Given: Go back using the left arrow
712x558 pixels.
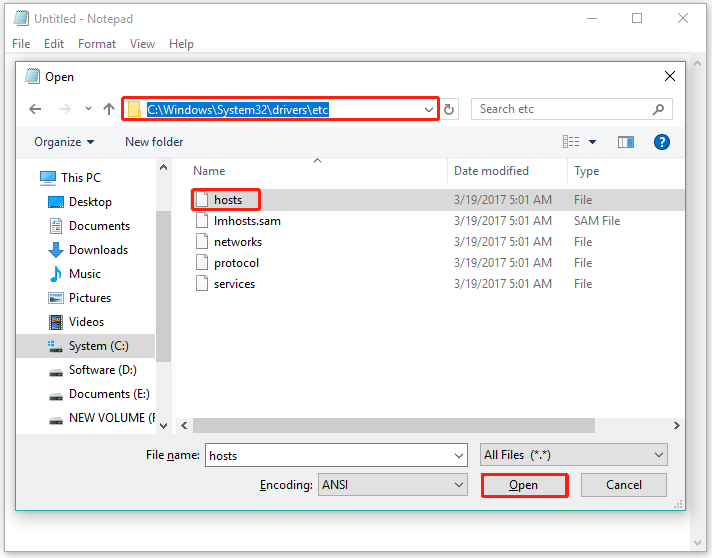Looking at the screenshot, I should tap(35, 109).
